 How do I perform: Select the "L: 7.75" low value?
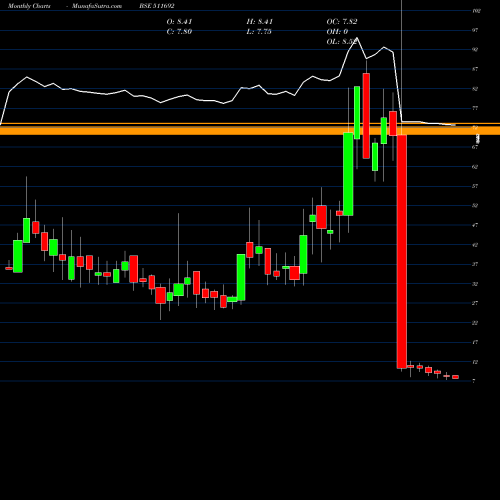259,32
